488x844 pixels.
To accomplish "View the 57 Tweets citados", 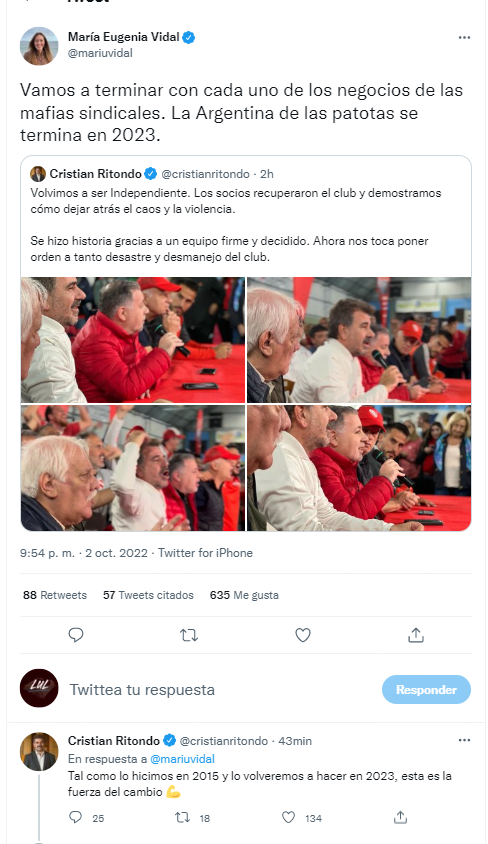I will 148,595.
